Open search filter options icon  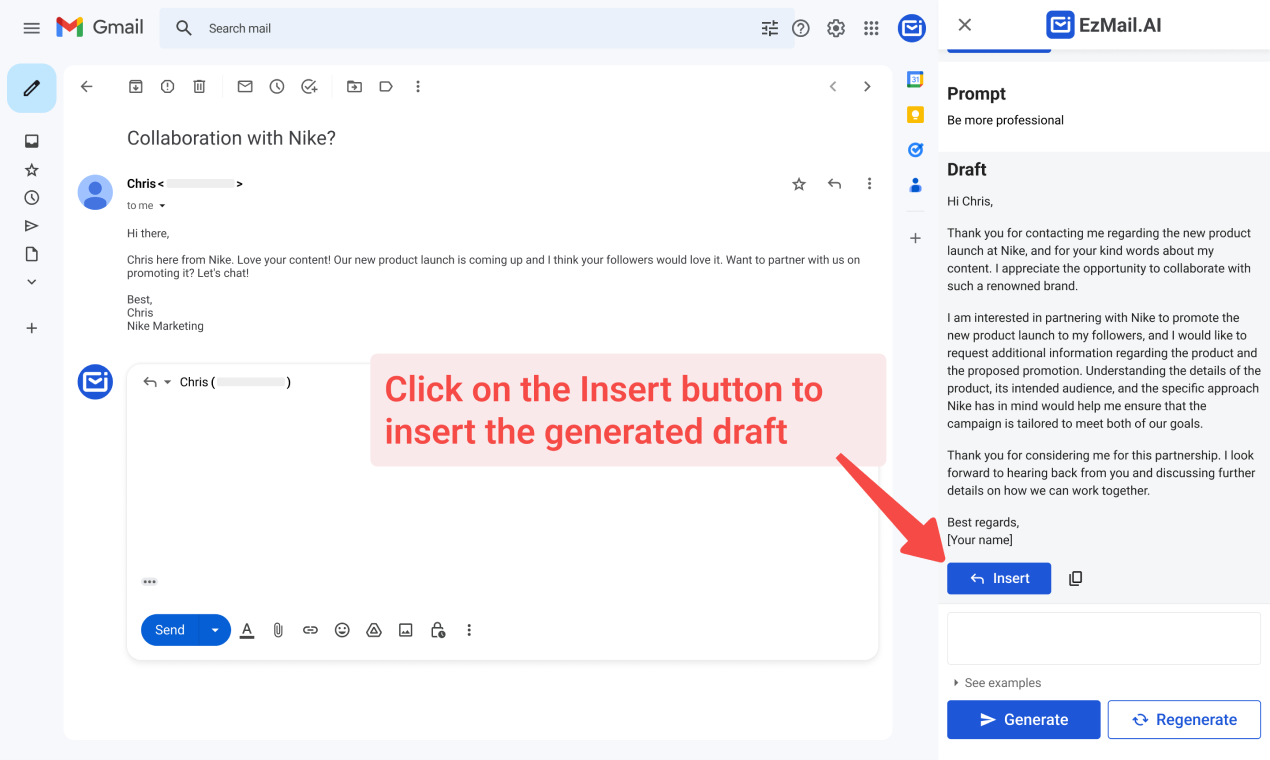769,28
